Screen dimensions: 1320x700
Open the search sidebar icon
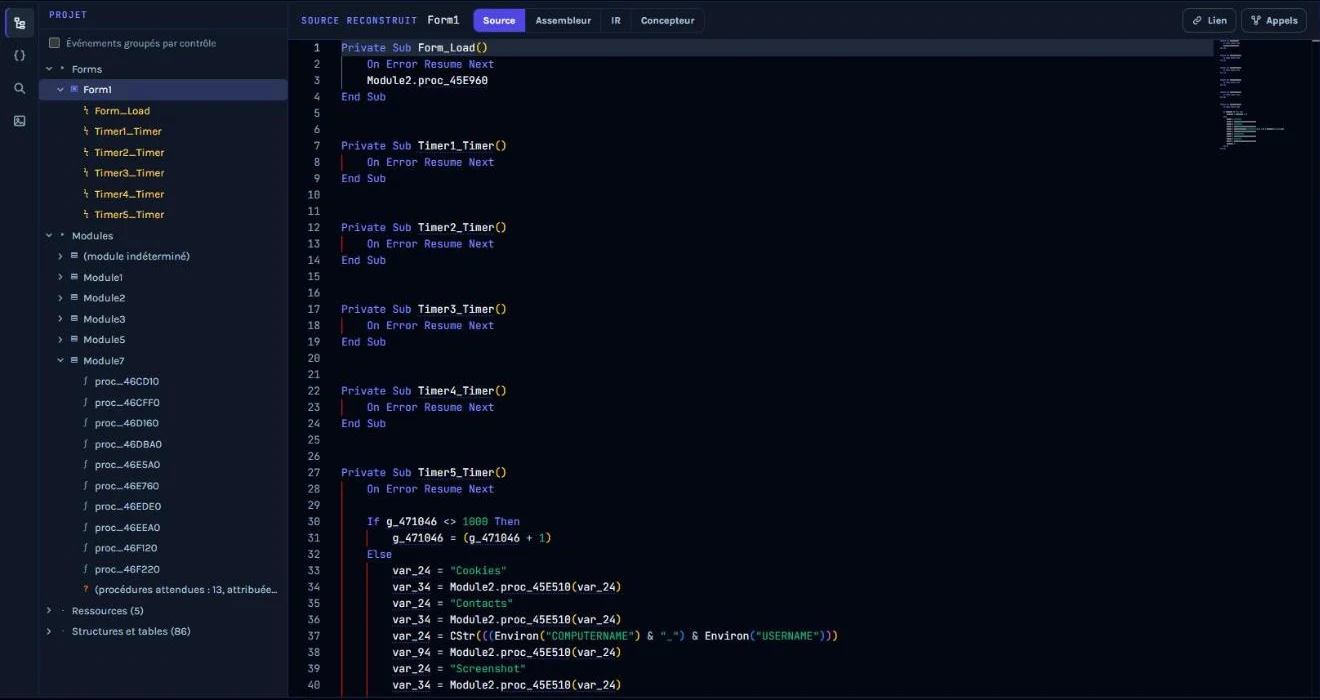[19, 88]
